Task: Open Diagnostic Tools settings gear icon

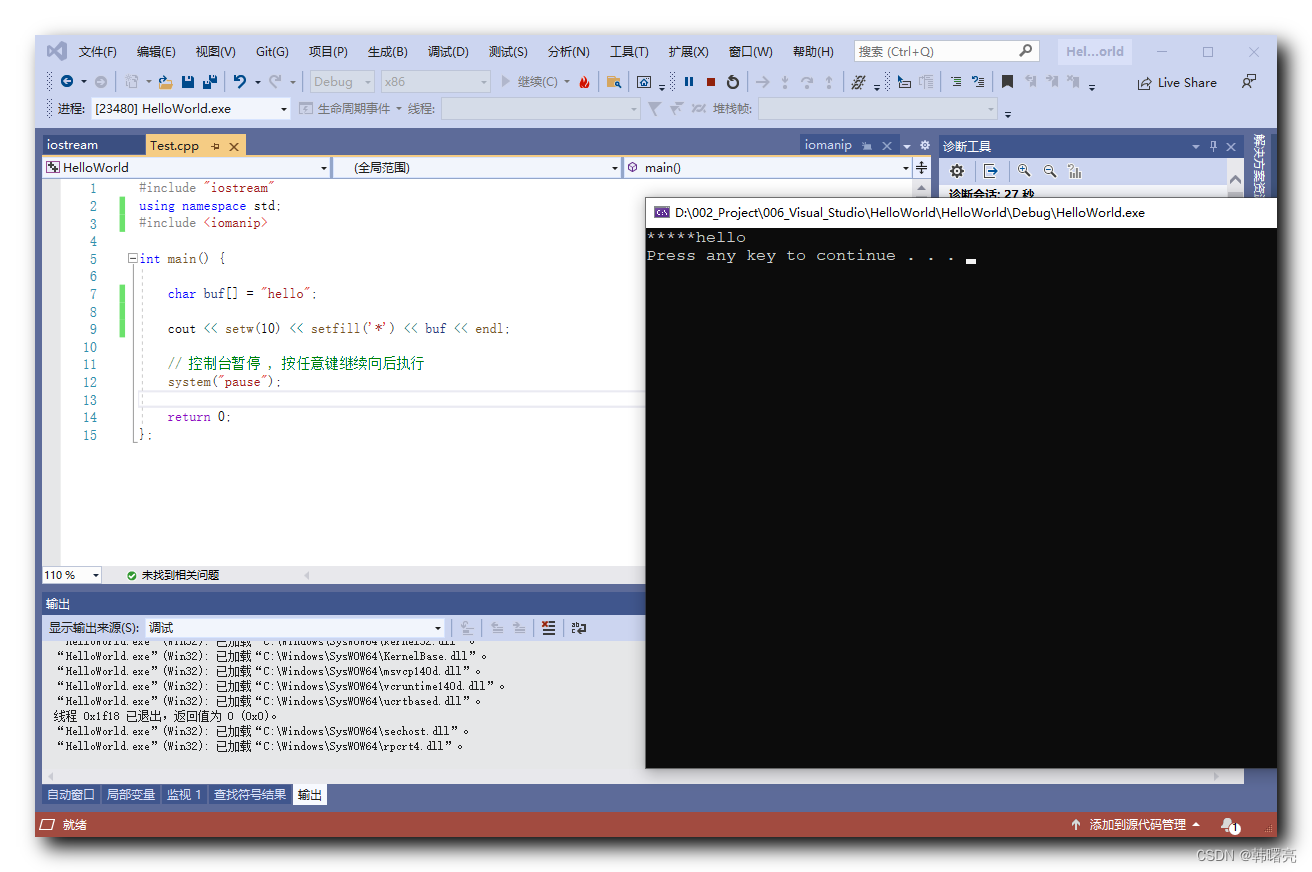Action: click(957, 171)
